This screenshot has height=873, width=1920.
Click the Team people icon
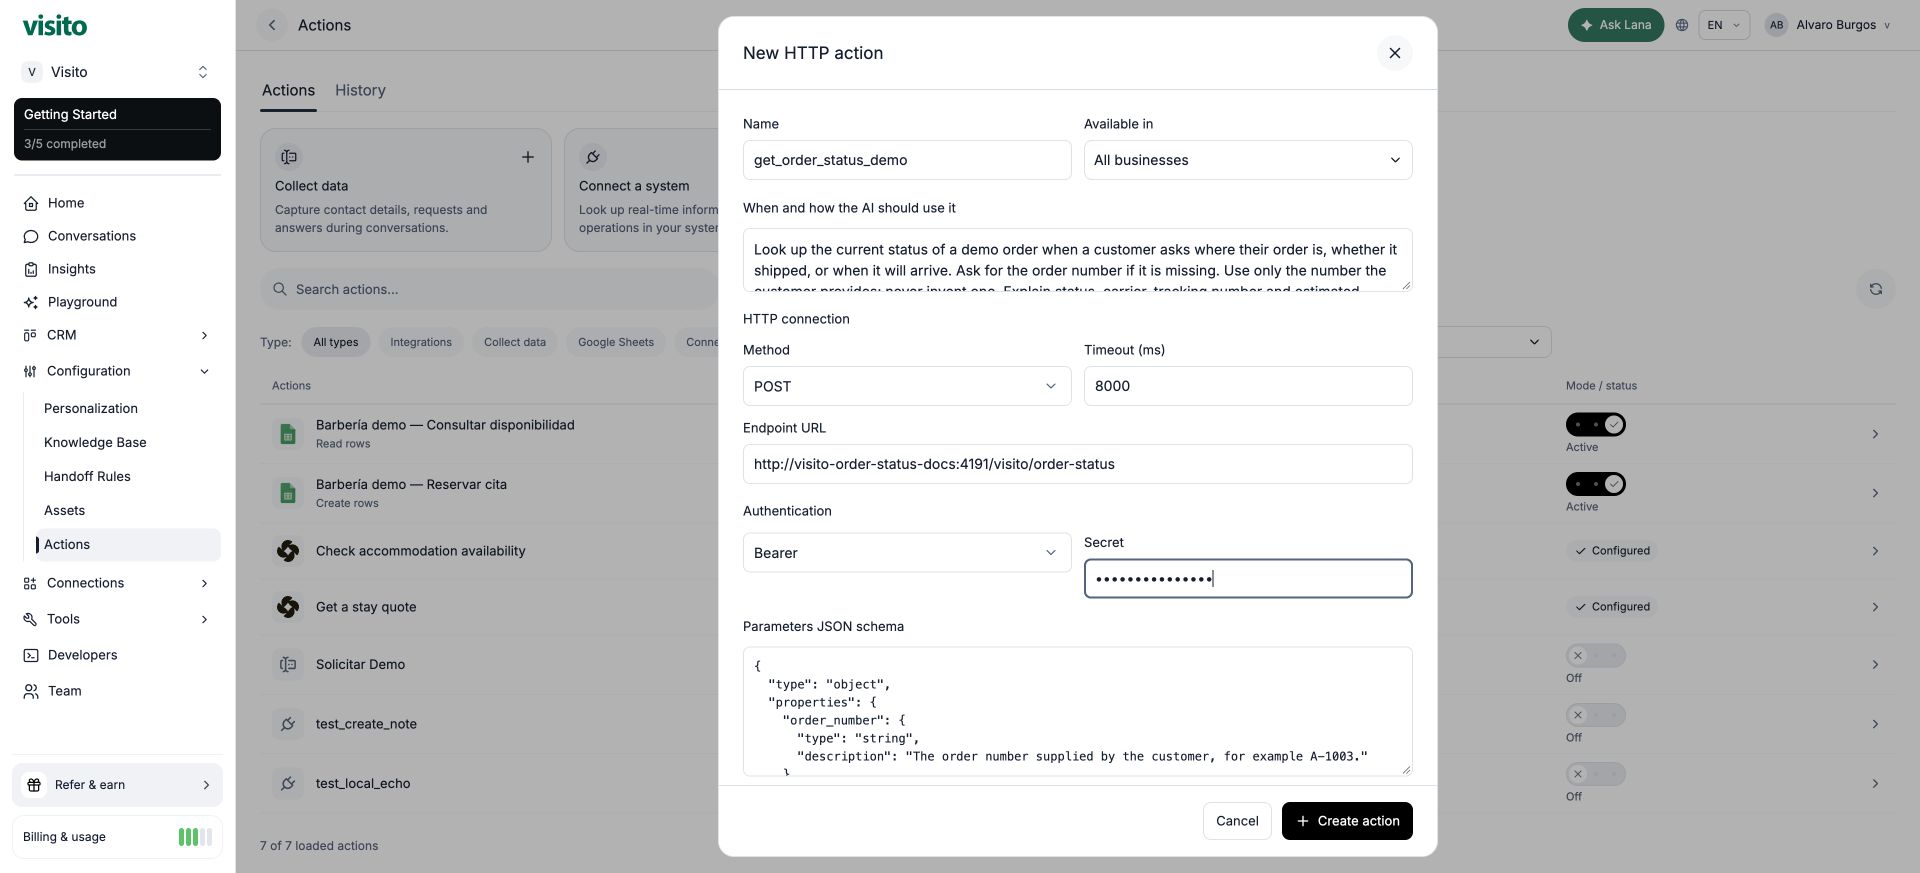pyautogui.click(x=31, y=691)
